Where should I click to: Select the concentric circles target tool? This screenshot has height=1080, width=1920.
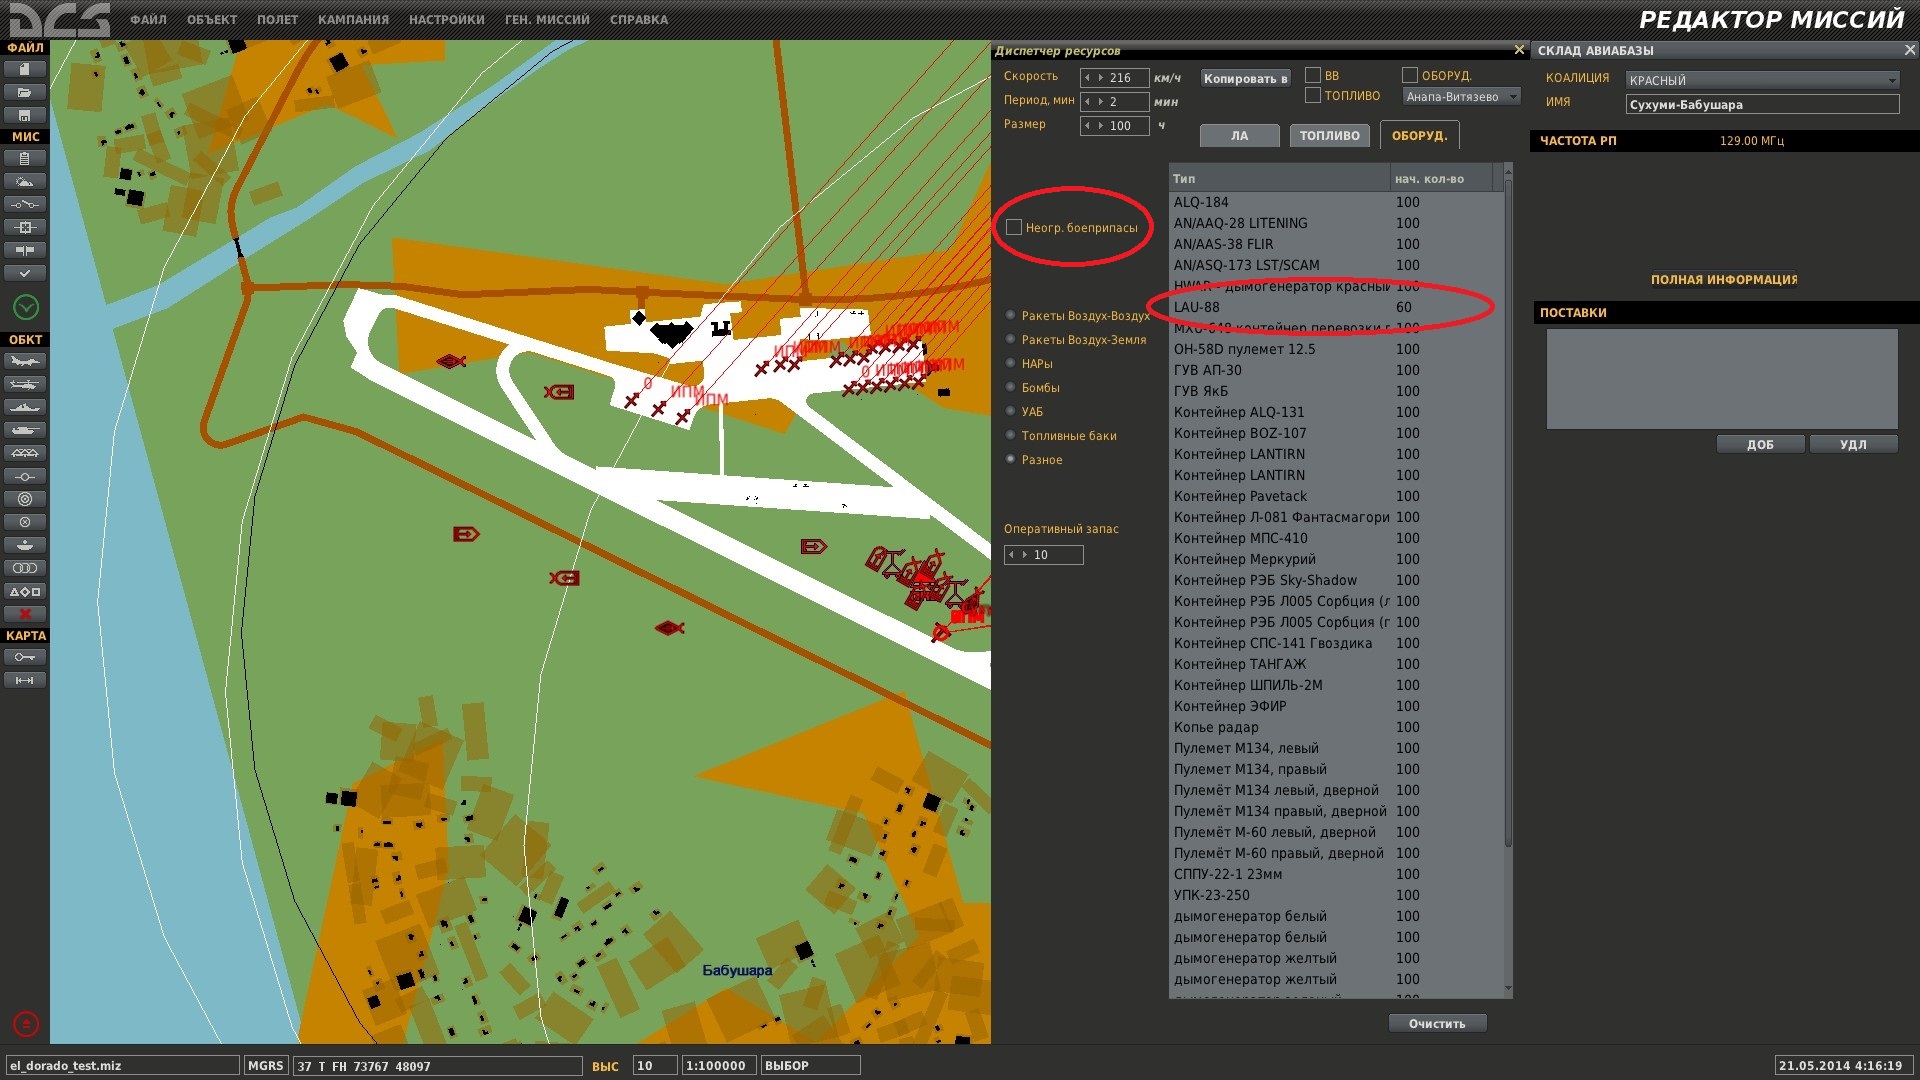[x=25, y=499]
